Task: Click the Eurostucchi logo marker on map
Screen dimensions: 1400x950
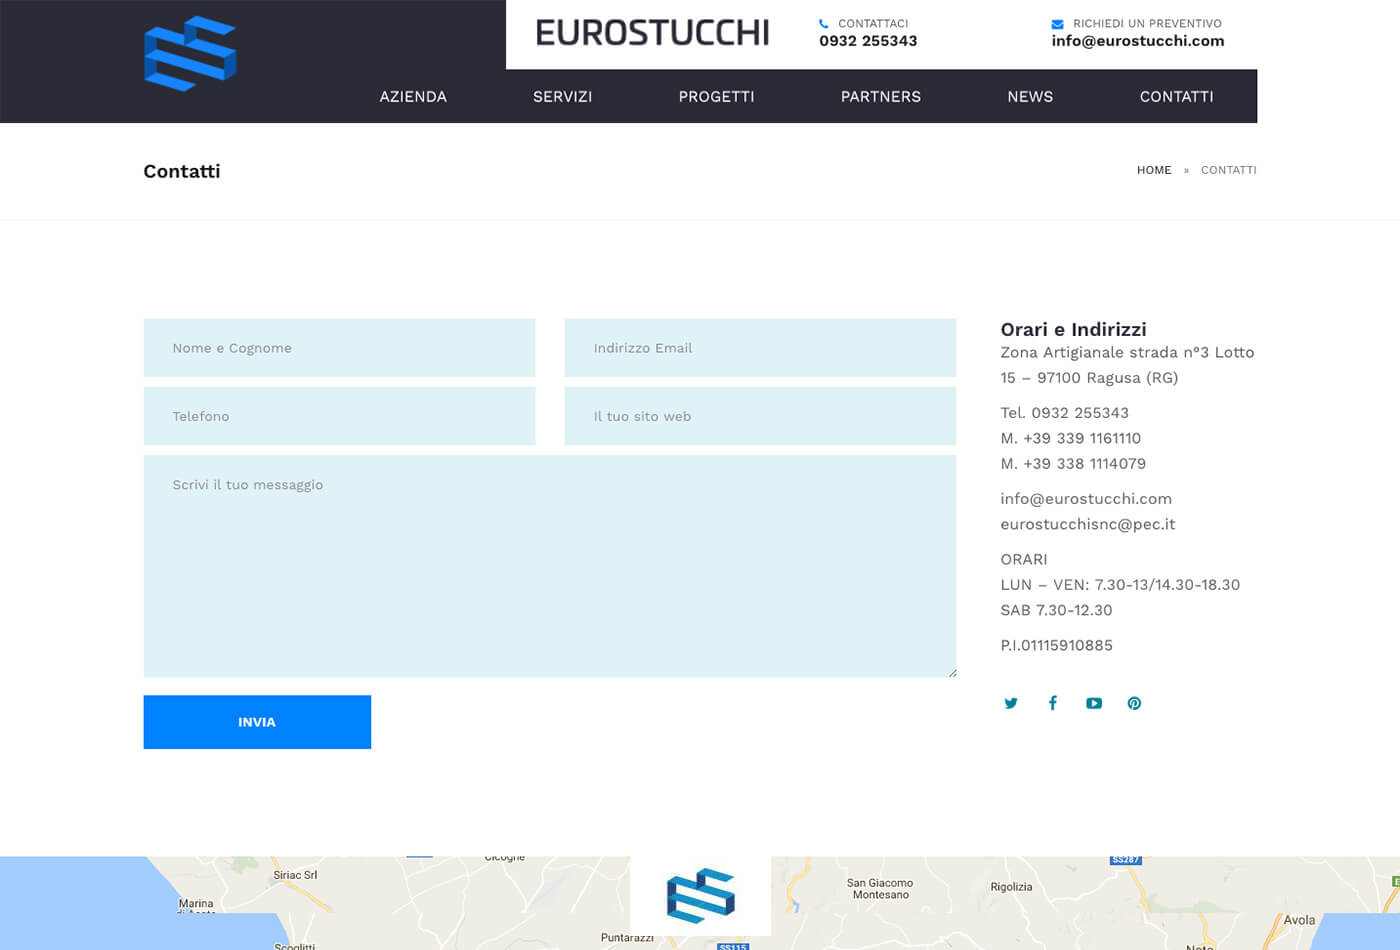Action: pyautogui.click(x=700, y=895)
